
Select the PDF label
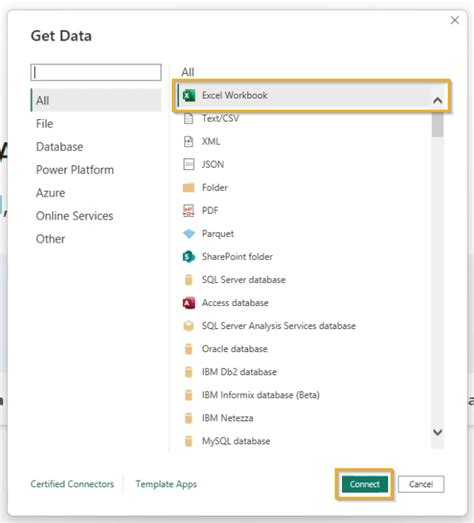click(210, 210)
